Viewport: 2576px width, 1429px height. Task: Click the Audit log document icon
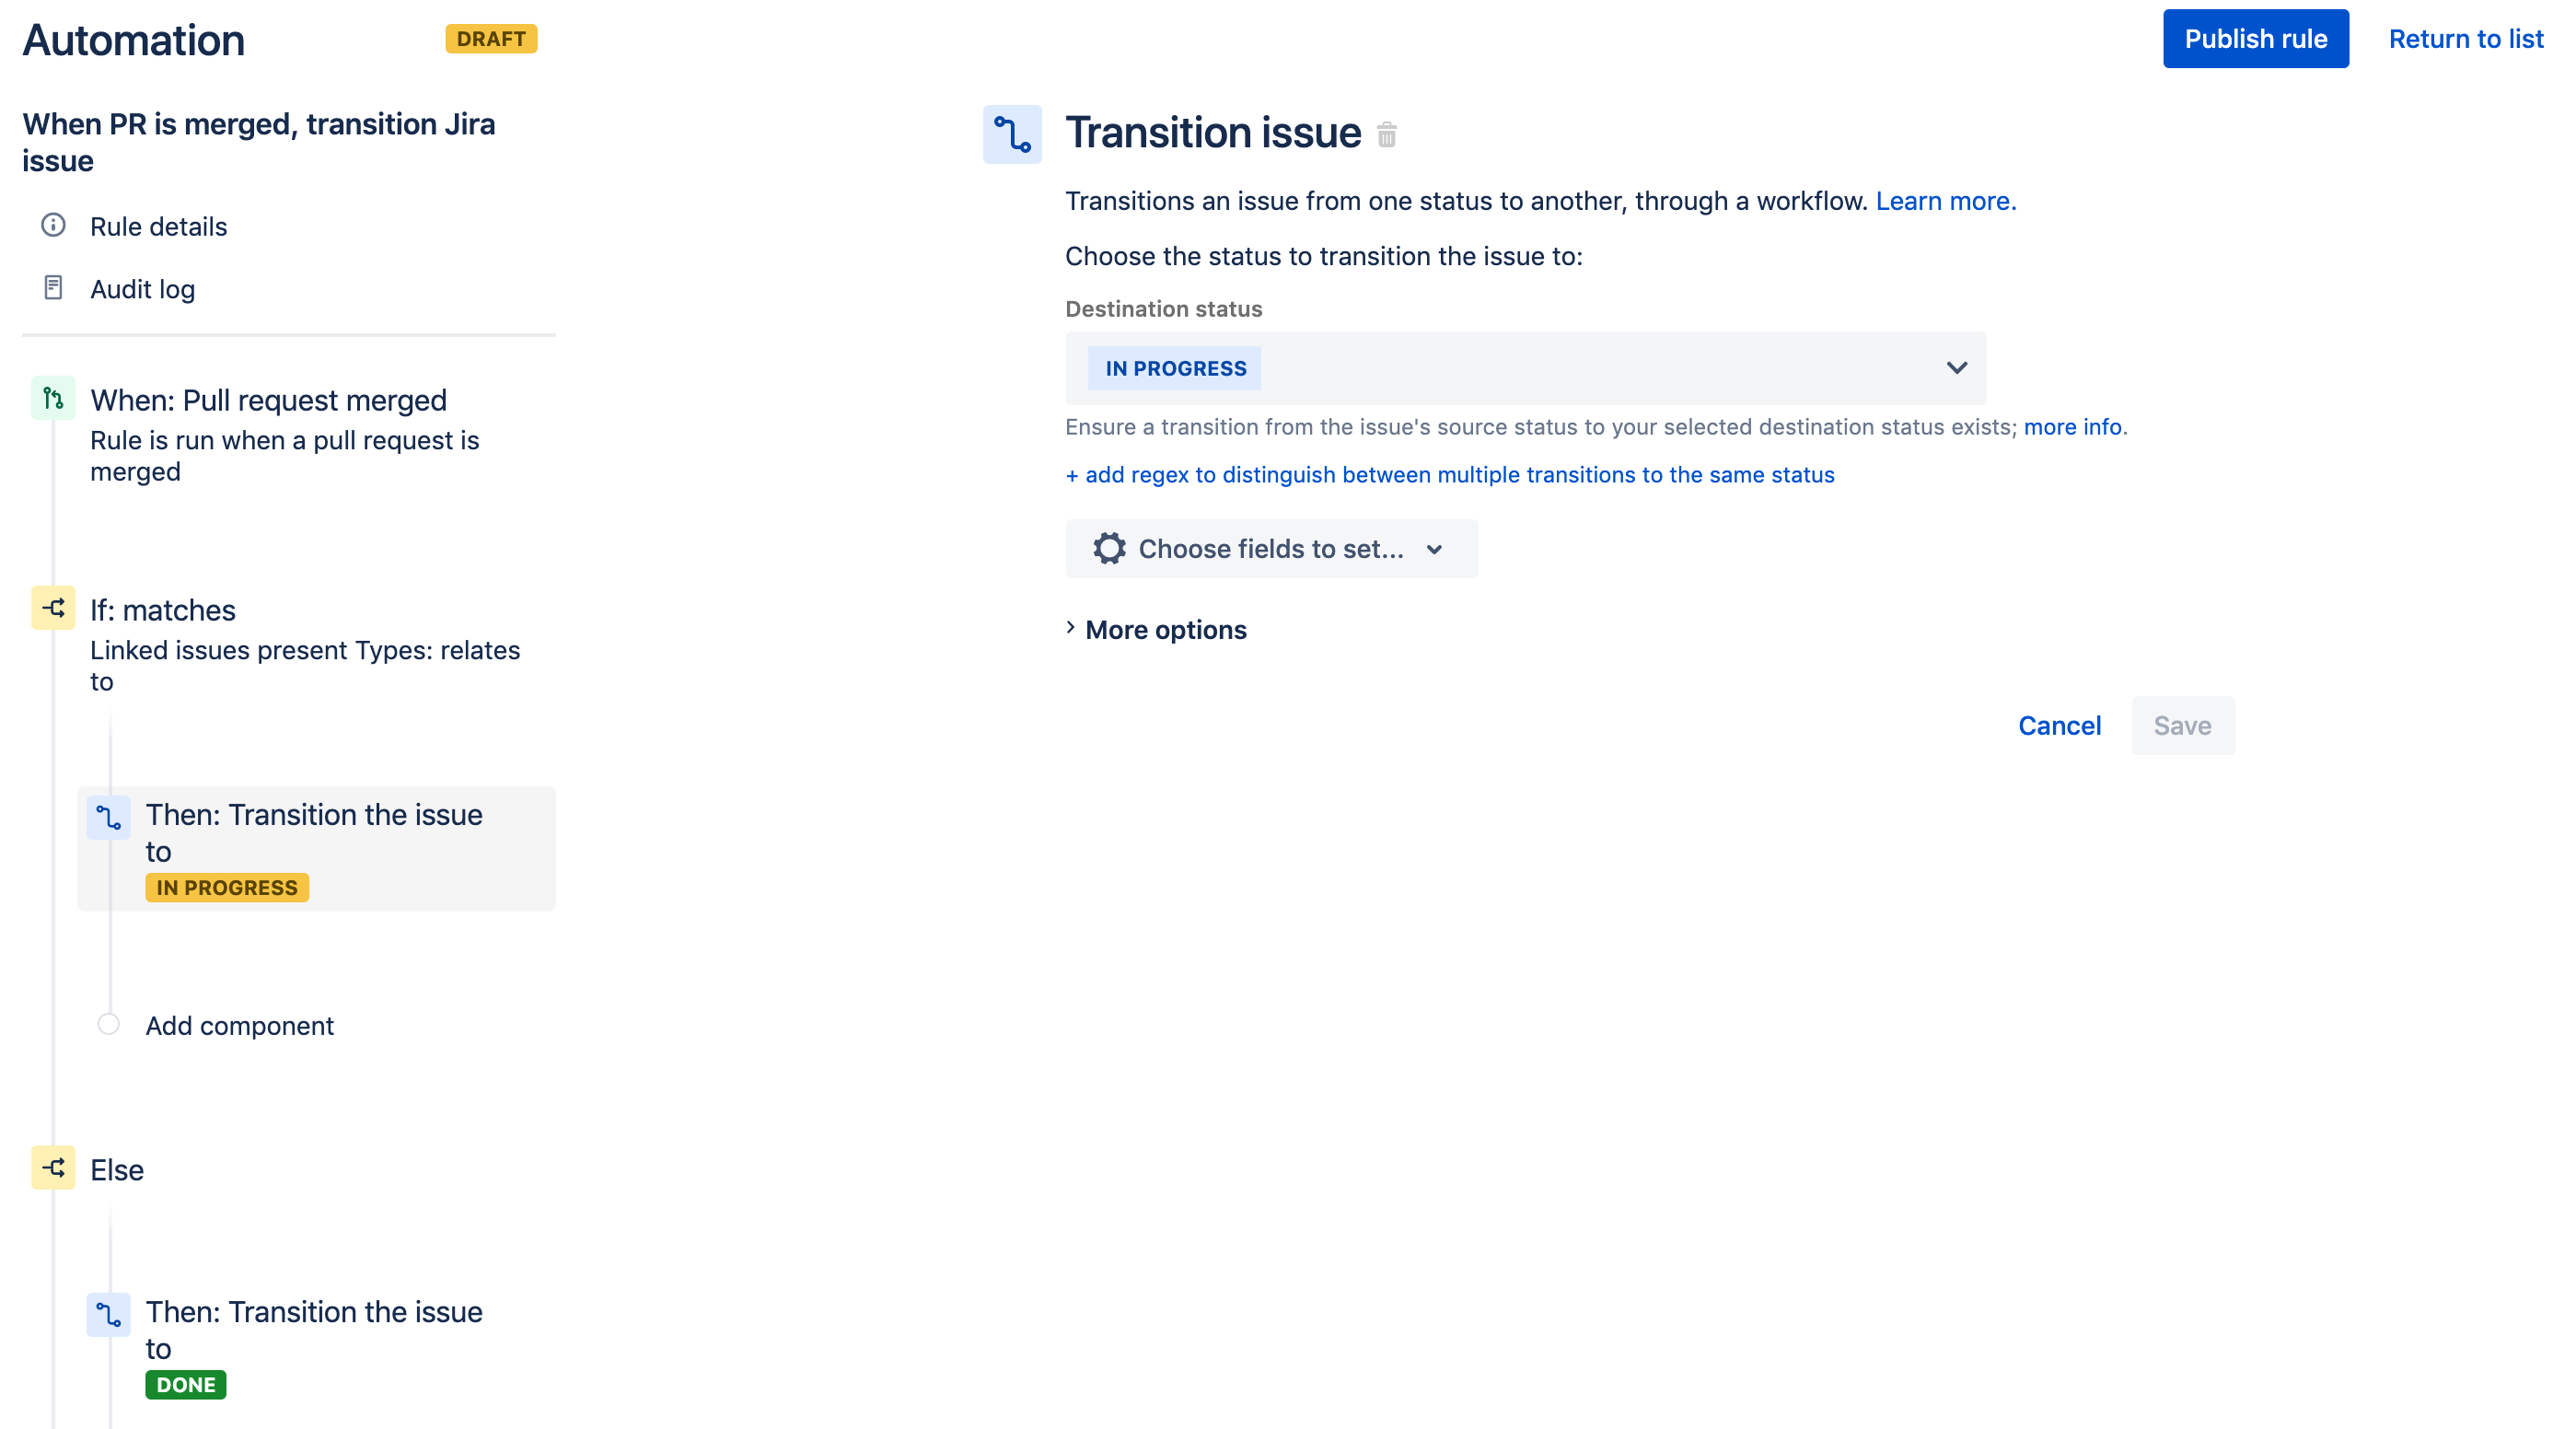click(x=54, y=288)
